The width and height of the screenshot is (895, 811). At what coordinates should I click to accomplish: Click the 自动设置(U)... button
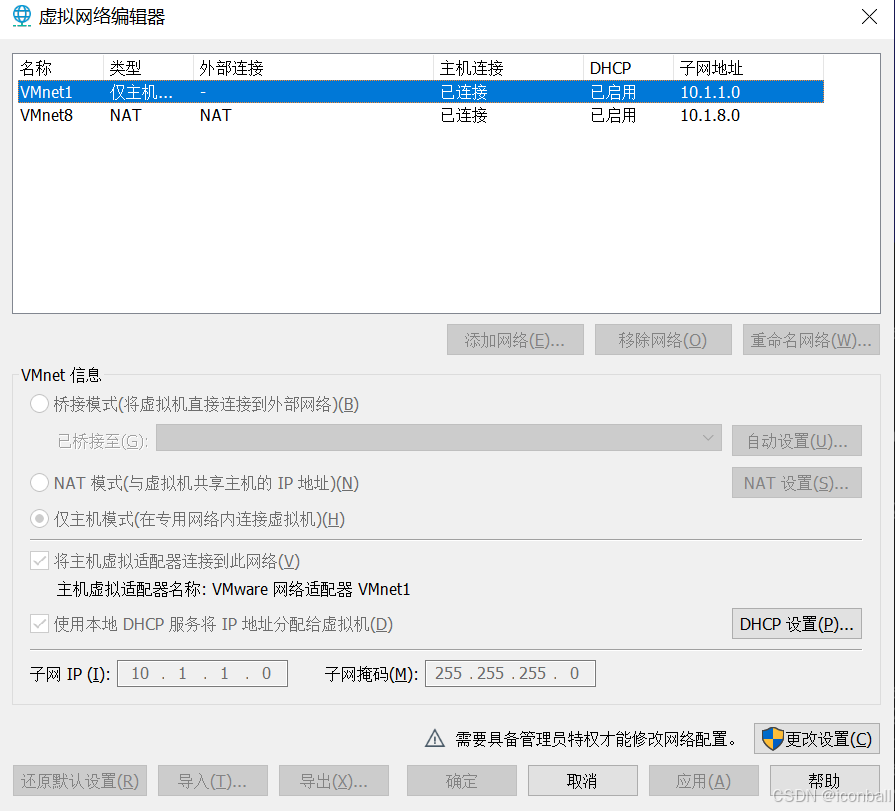(797, 441)
